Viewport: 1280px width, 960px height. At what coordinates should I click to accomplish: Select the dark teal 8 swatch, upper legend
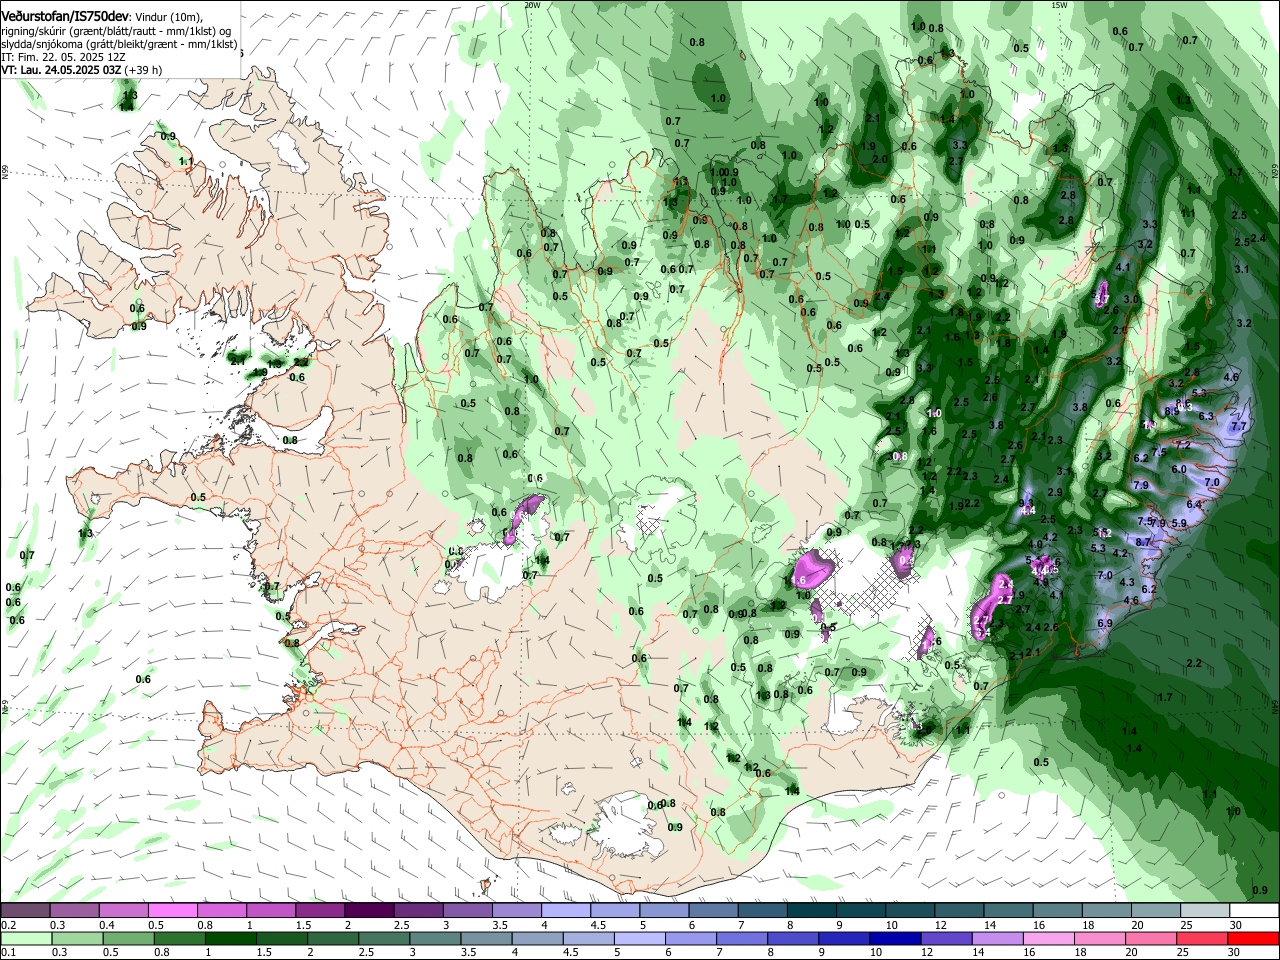812,910
